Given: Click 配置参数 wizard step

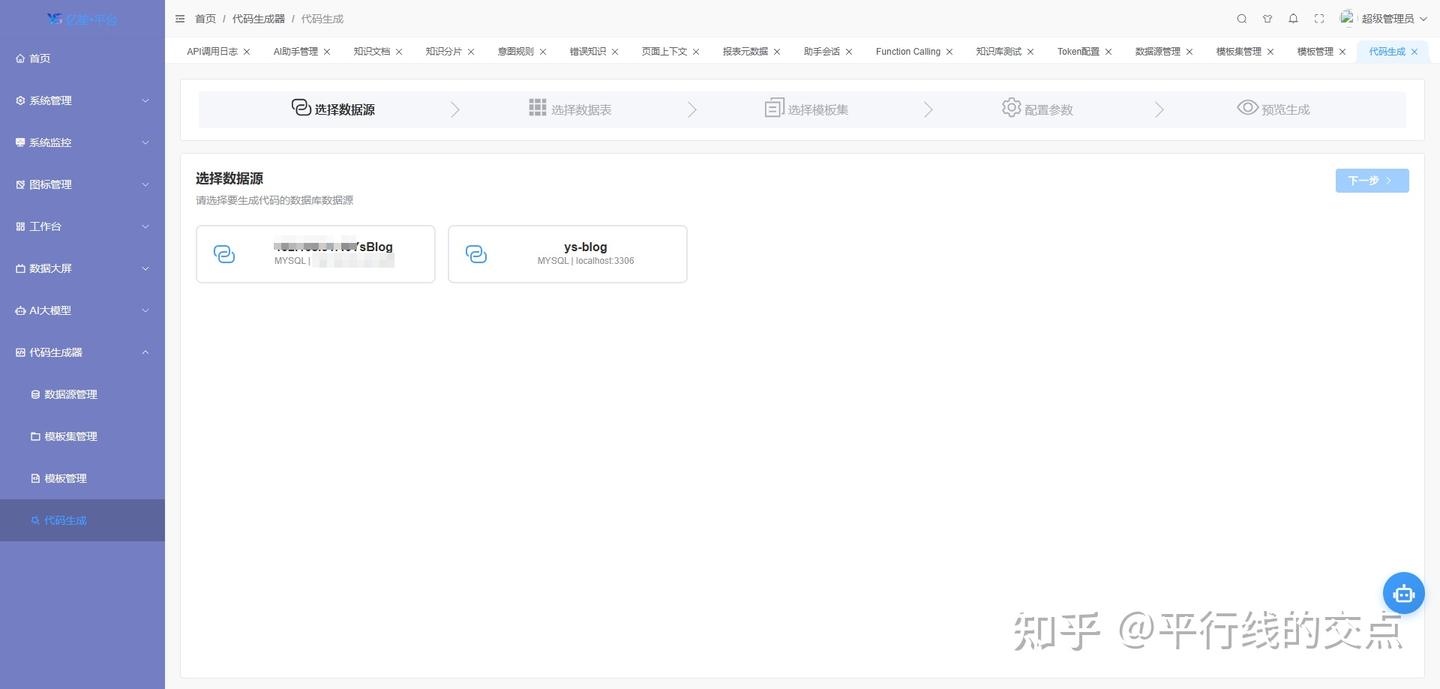Looking at the screenshot, I should pyautogui.click(x=1037, y=109).
